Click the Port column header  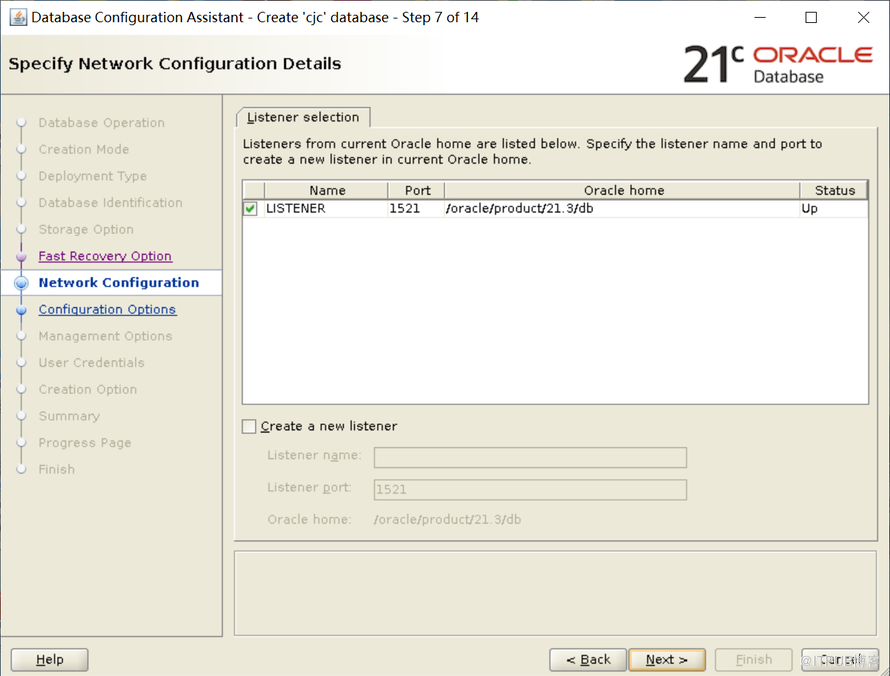pyautogui.click(x=417, y=191)
